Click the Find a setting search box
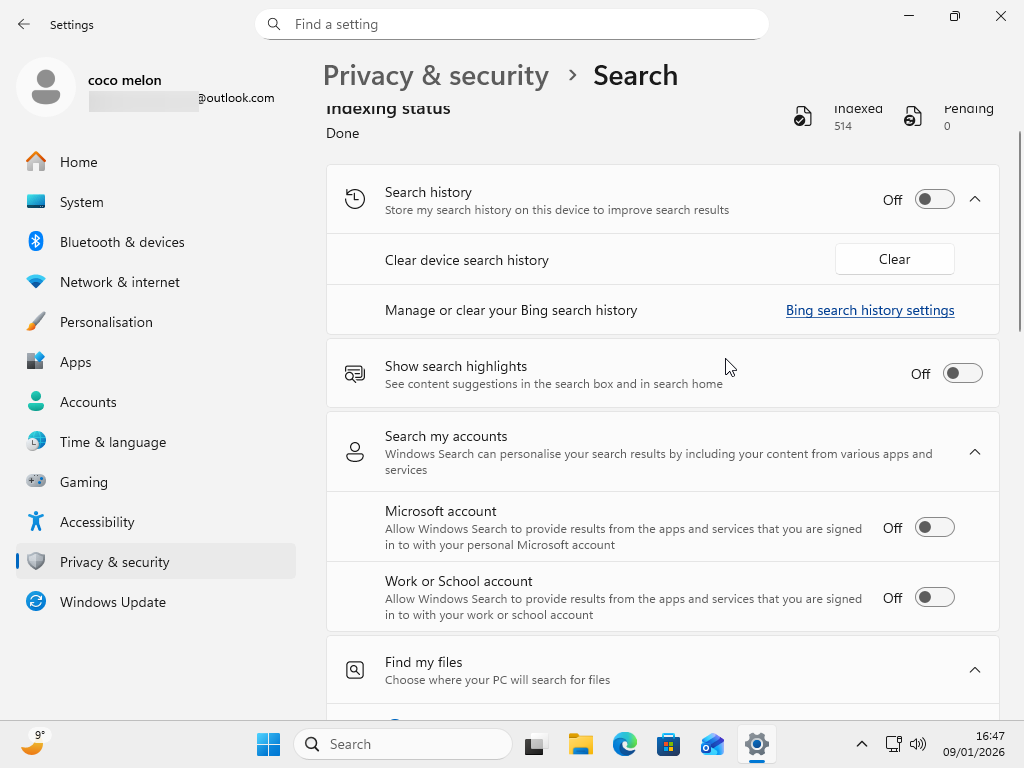This screenshot has width=1024, height=768. point(512,24)
